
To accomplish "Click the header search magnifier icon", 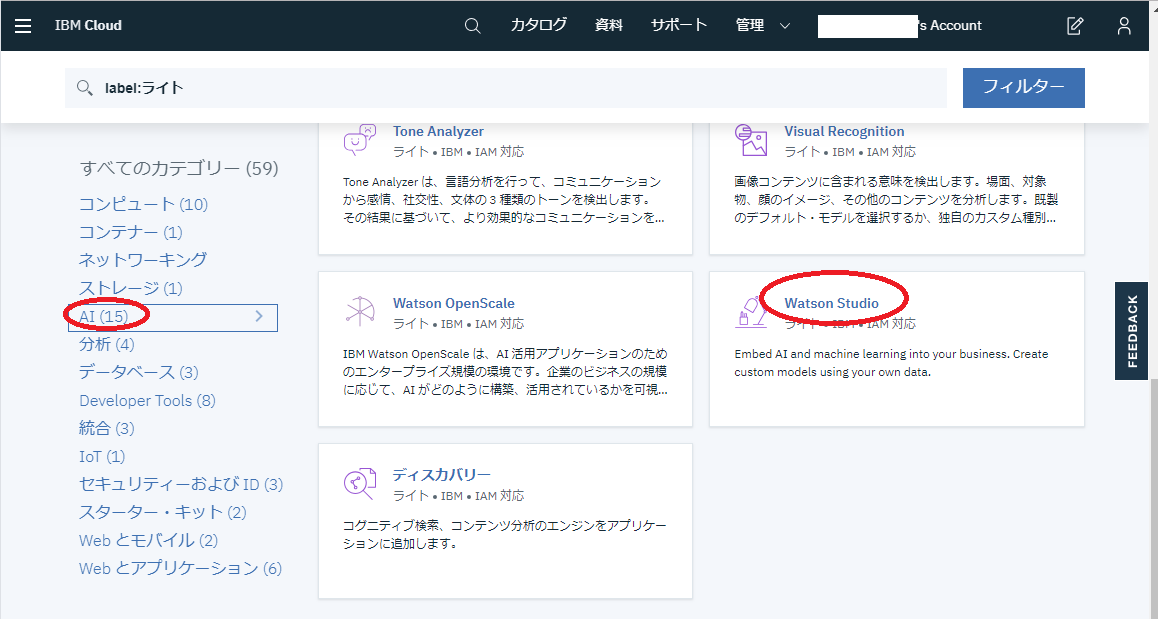I will pos(473,26).
